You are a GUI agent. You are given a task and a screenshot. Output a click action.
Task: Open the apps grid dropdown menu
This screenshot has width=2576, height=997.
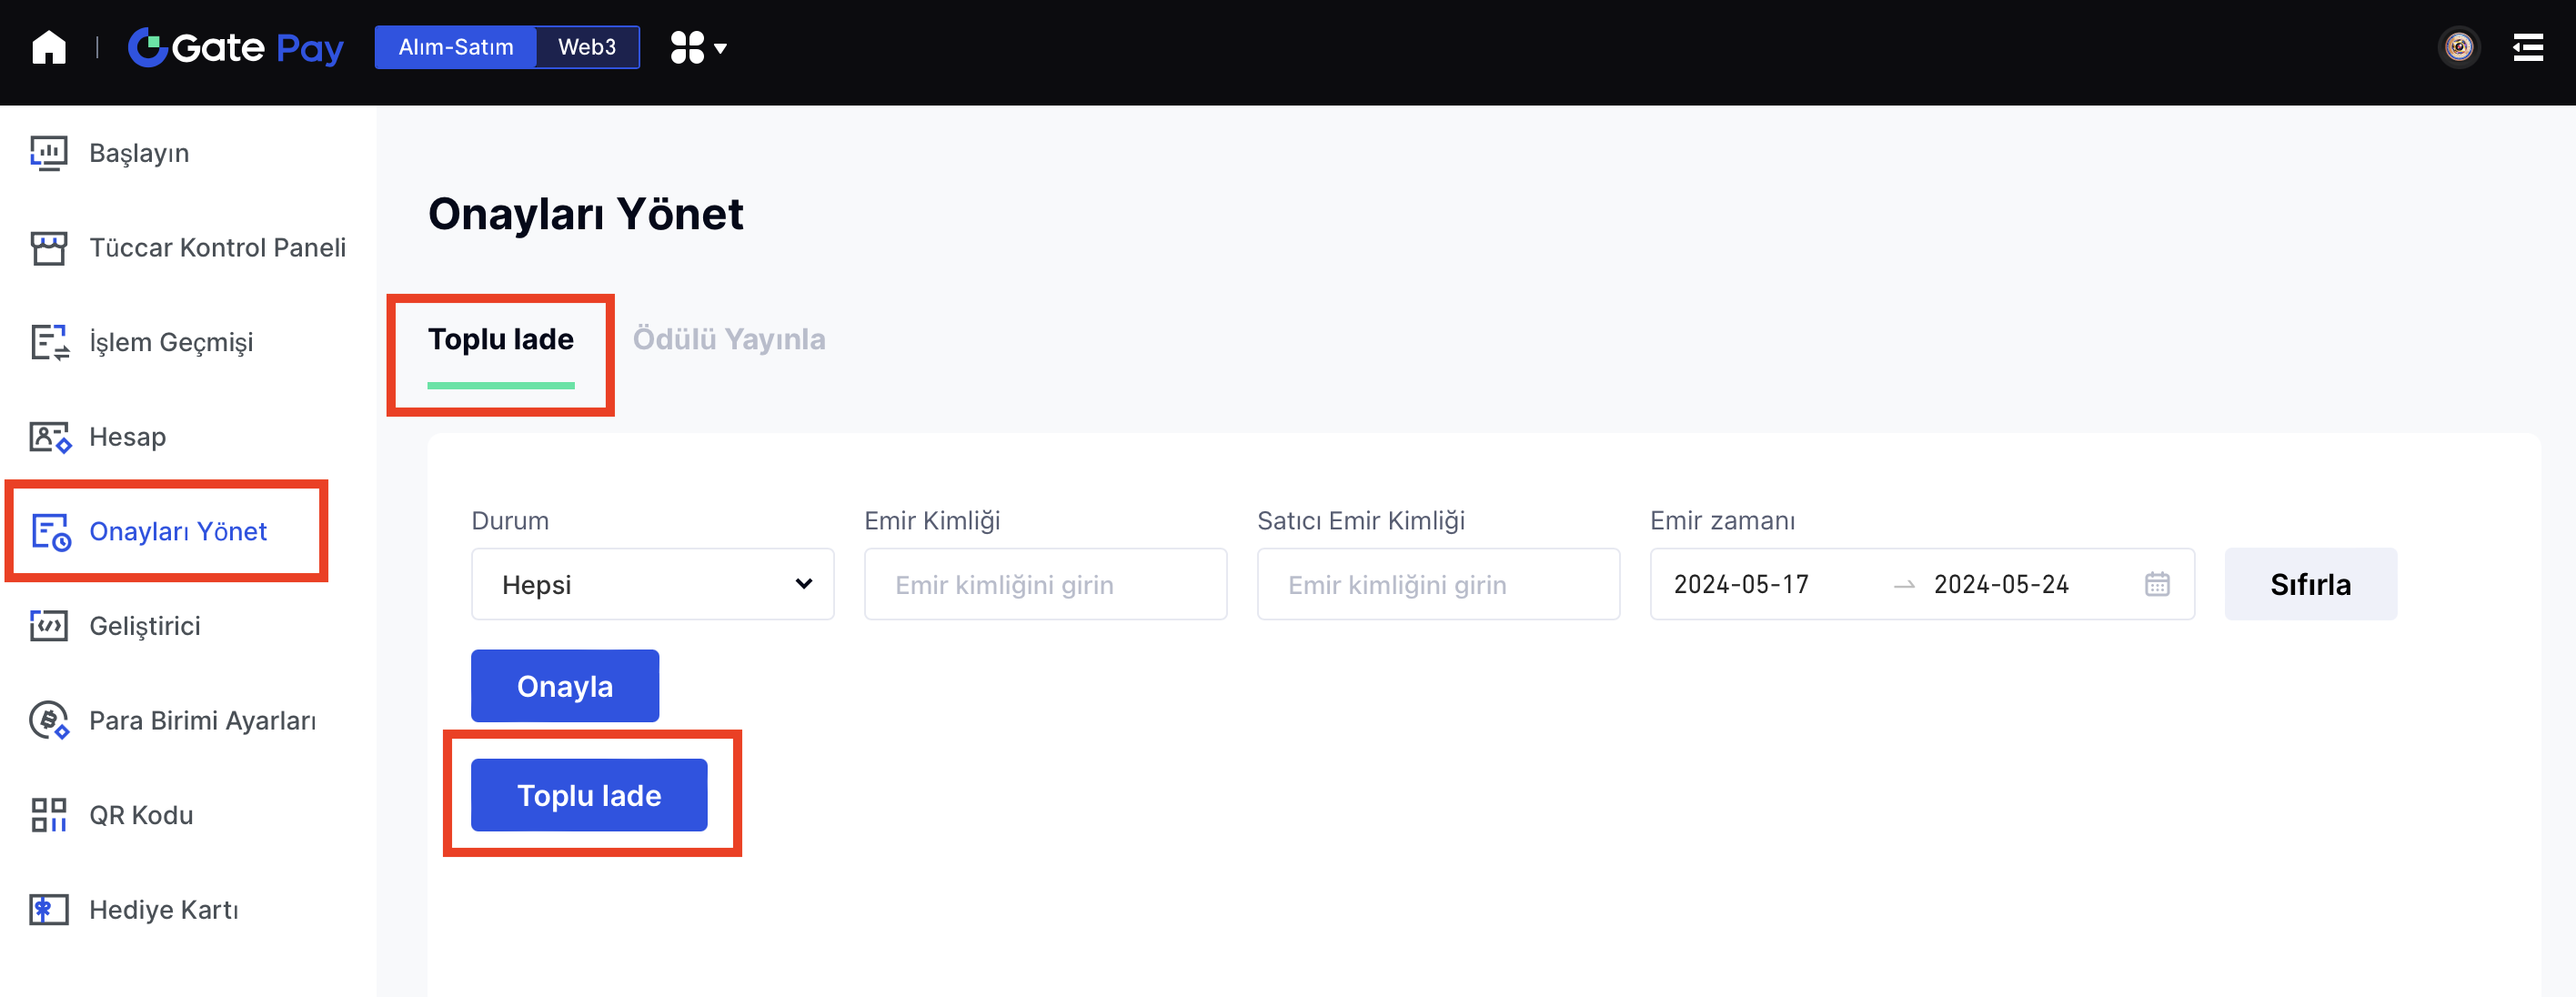tap(698, 47)
